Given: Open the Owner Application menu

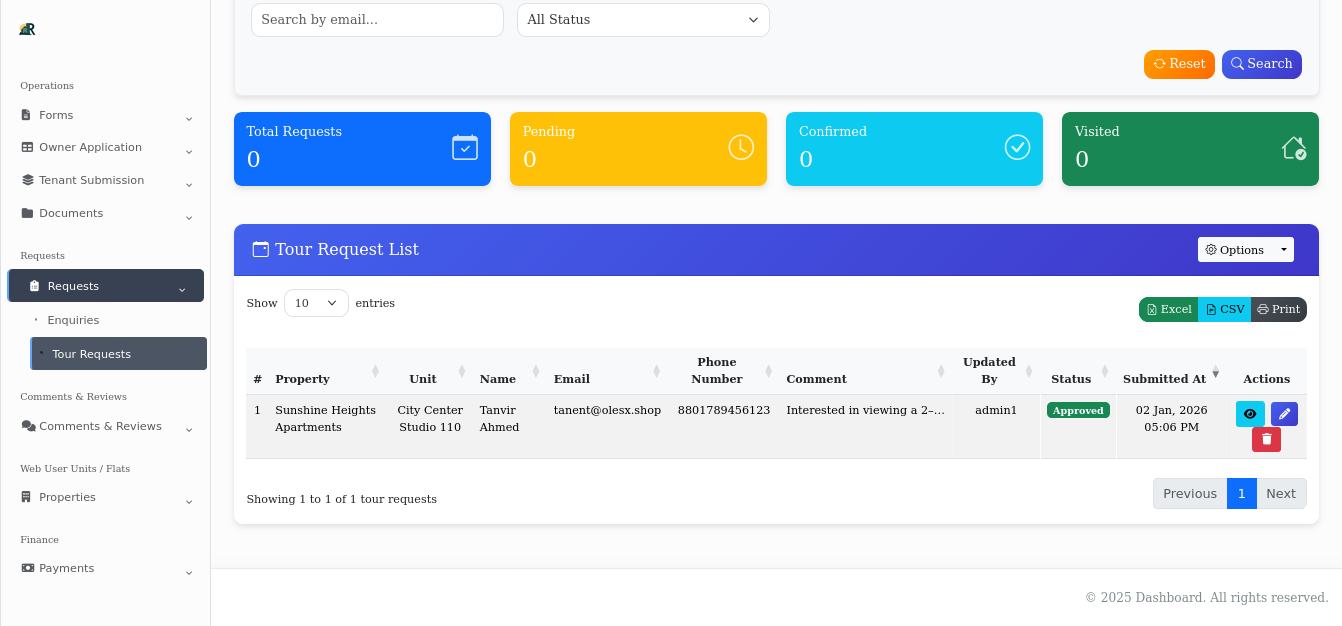Looking at the screenshot, I should pos(88,147).
